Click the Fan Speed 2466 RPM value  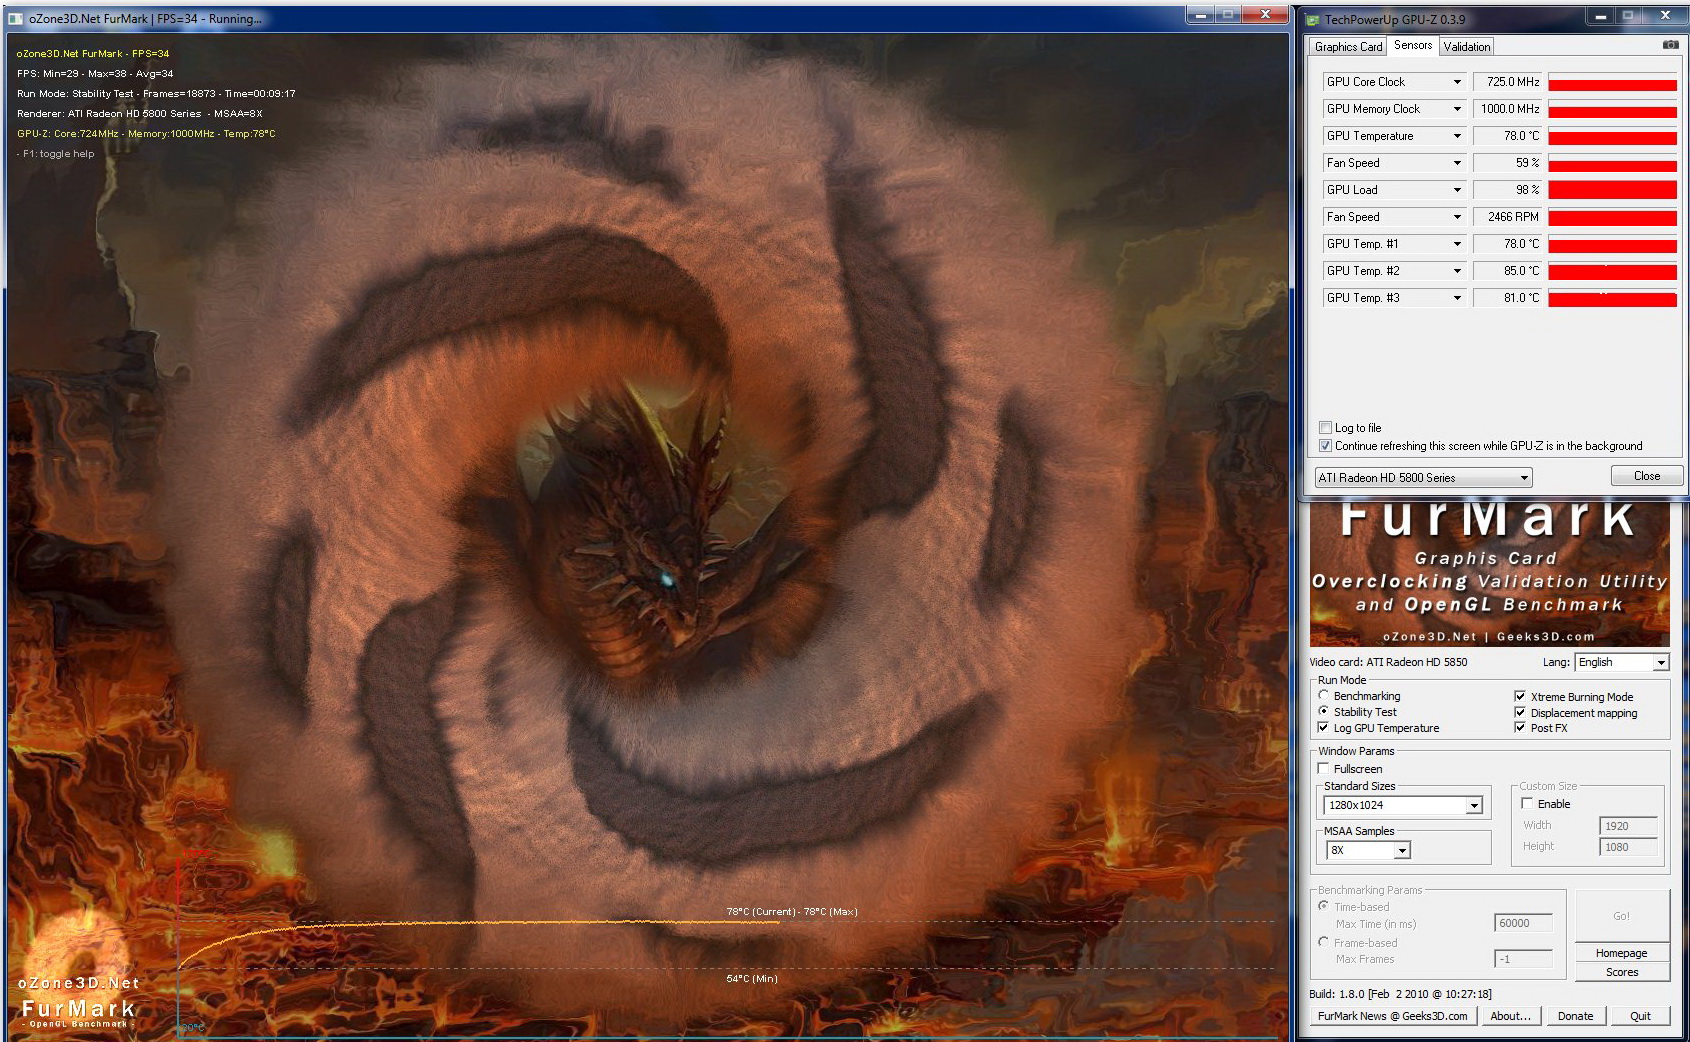coord(1509,217)
